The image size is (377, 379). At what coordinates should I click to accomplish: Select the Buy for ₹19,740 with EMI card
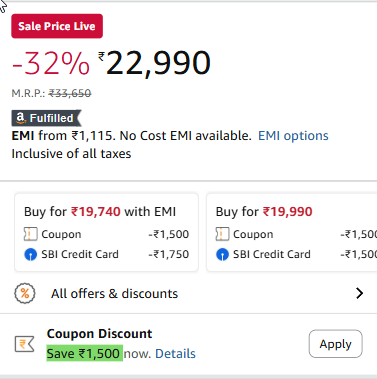106,232
